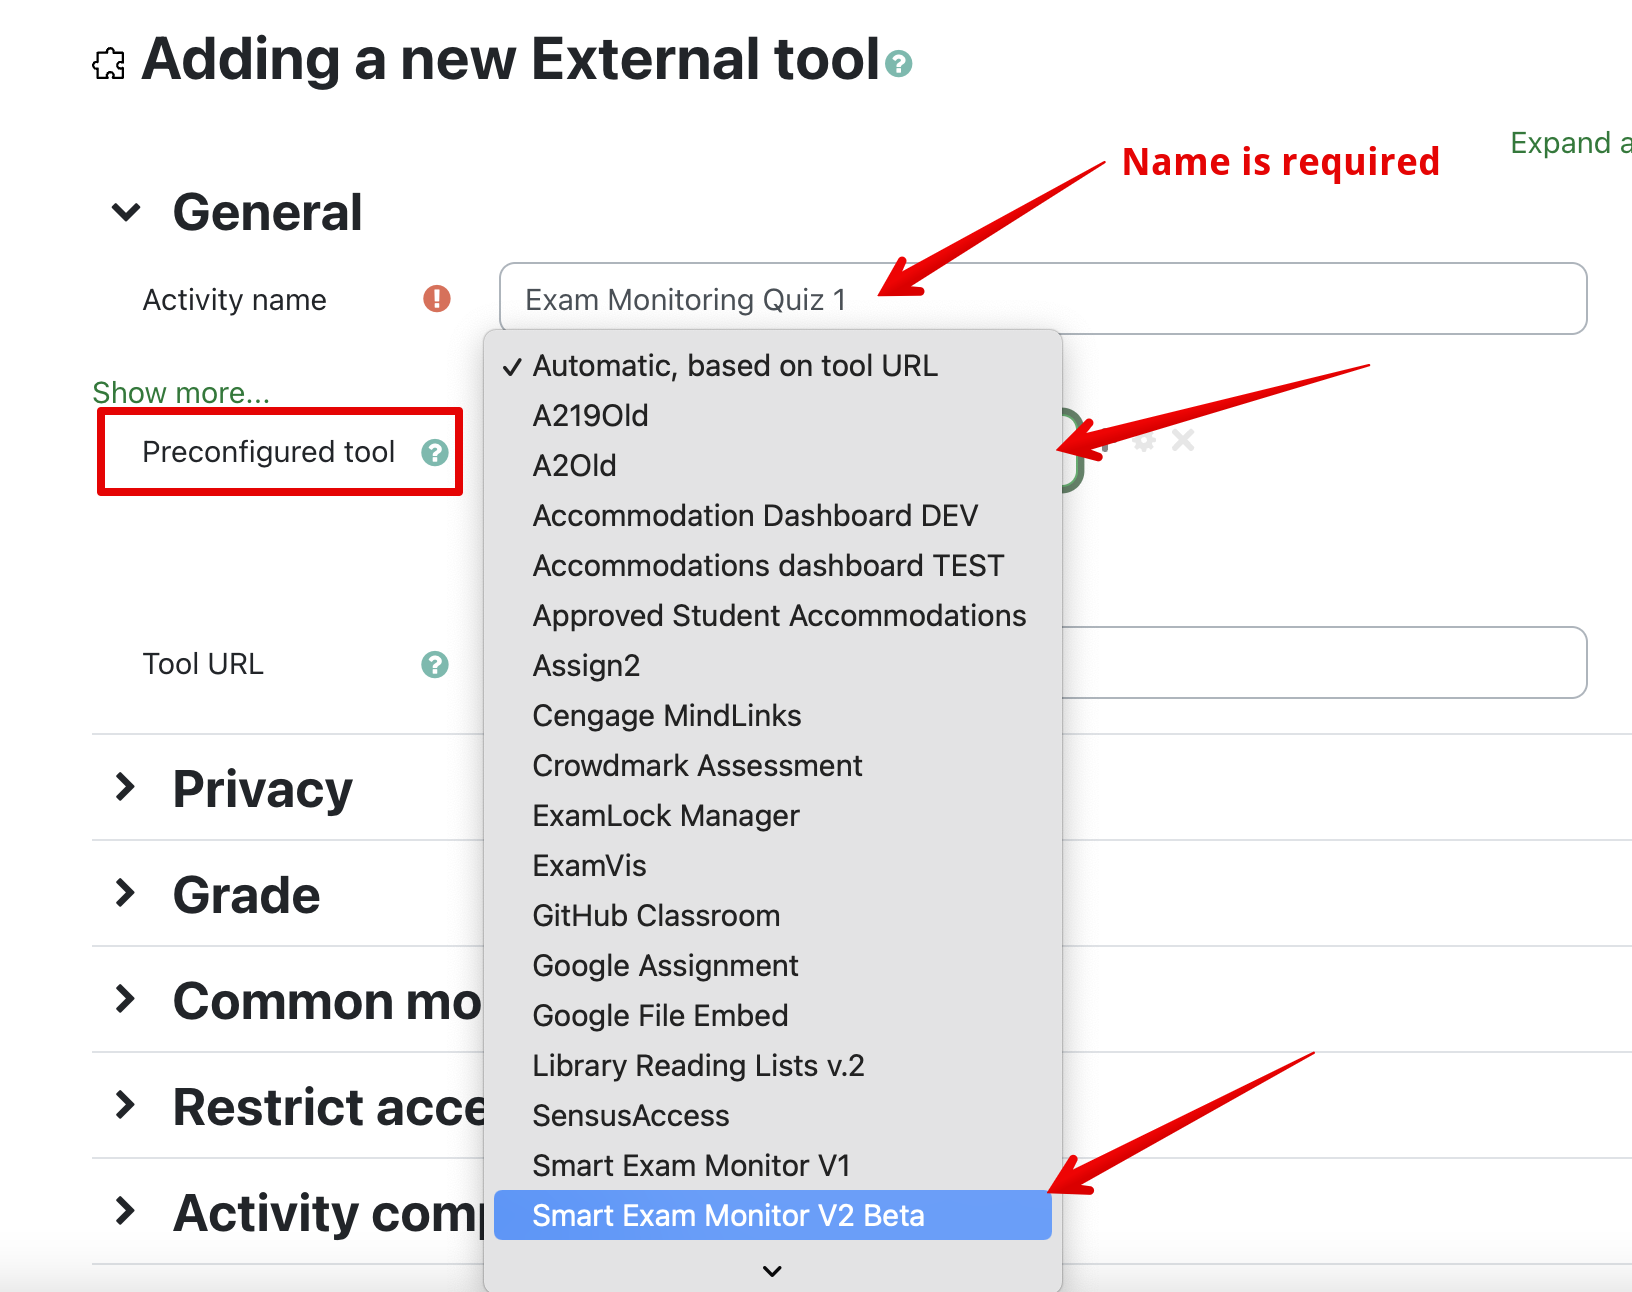Click the puzzle piece icon by the title
This screenshot has width=1632, height=1292.
pyautogui.click(x=109, y=64)
